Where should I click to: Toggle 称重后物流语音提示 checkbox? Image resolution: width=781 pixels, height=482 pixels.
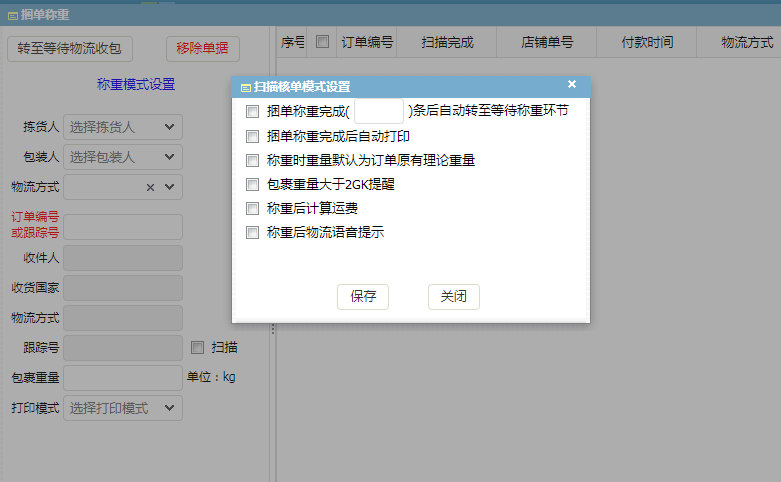pyautogui.click(x=253, y=232)
